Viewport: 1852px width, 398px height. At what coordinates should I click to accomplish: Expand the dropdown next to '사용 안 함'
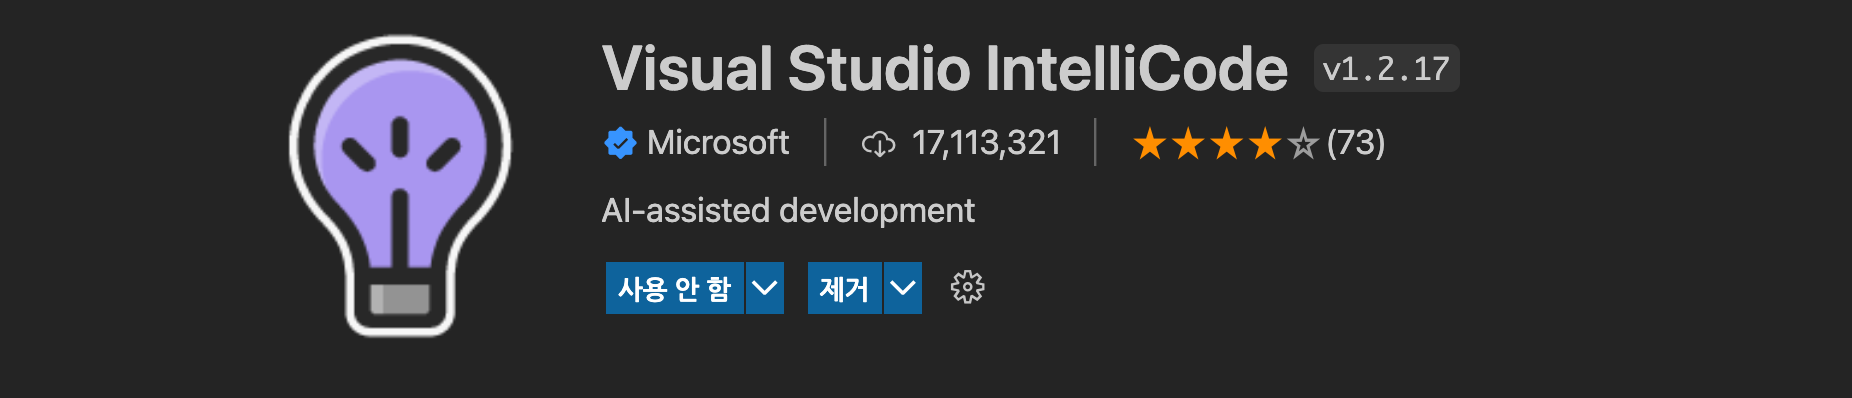click(x=765, y=288)
